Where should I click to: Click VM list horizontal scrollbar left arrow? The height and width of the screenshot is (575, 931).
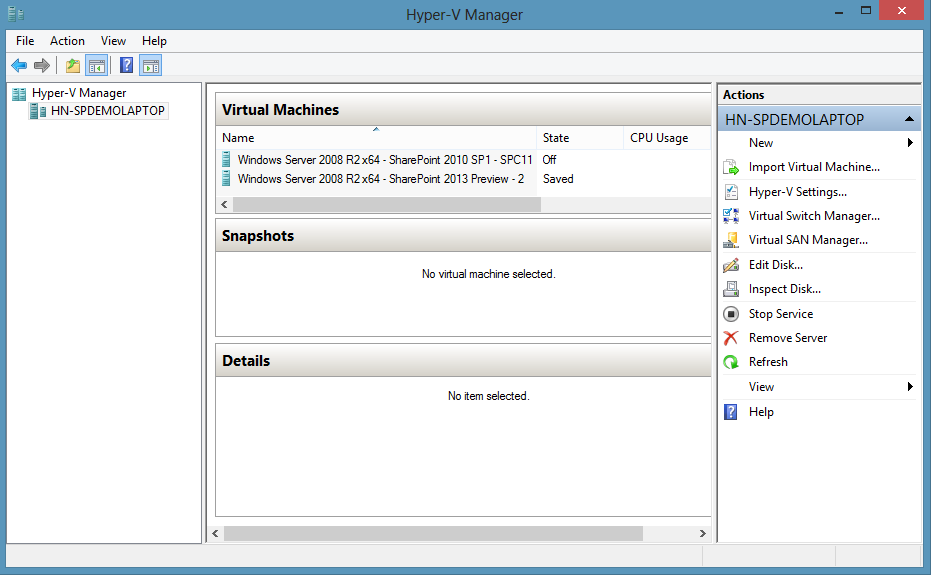[224, 204]
